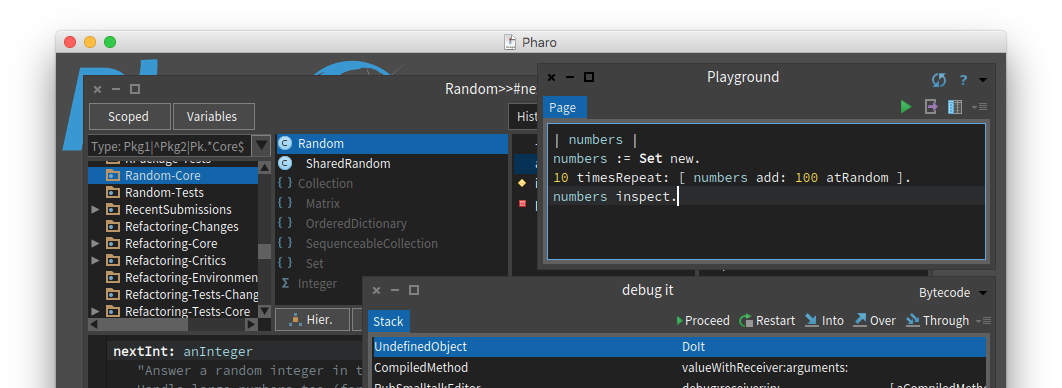Expand the Refactoring-Core package
Viewport: 1062px width, 388px height.
(x=95, y=244)
